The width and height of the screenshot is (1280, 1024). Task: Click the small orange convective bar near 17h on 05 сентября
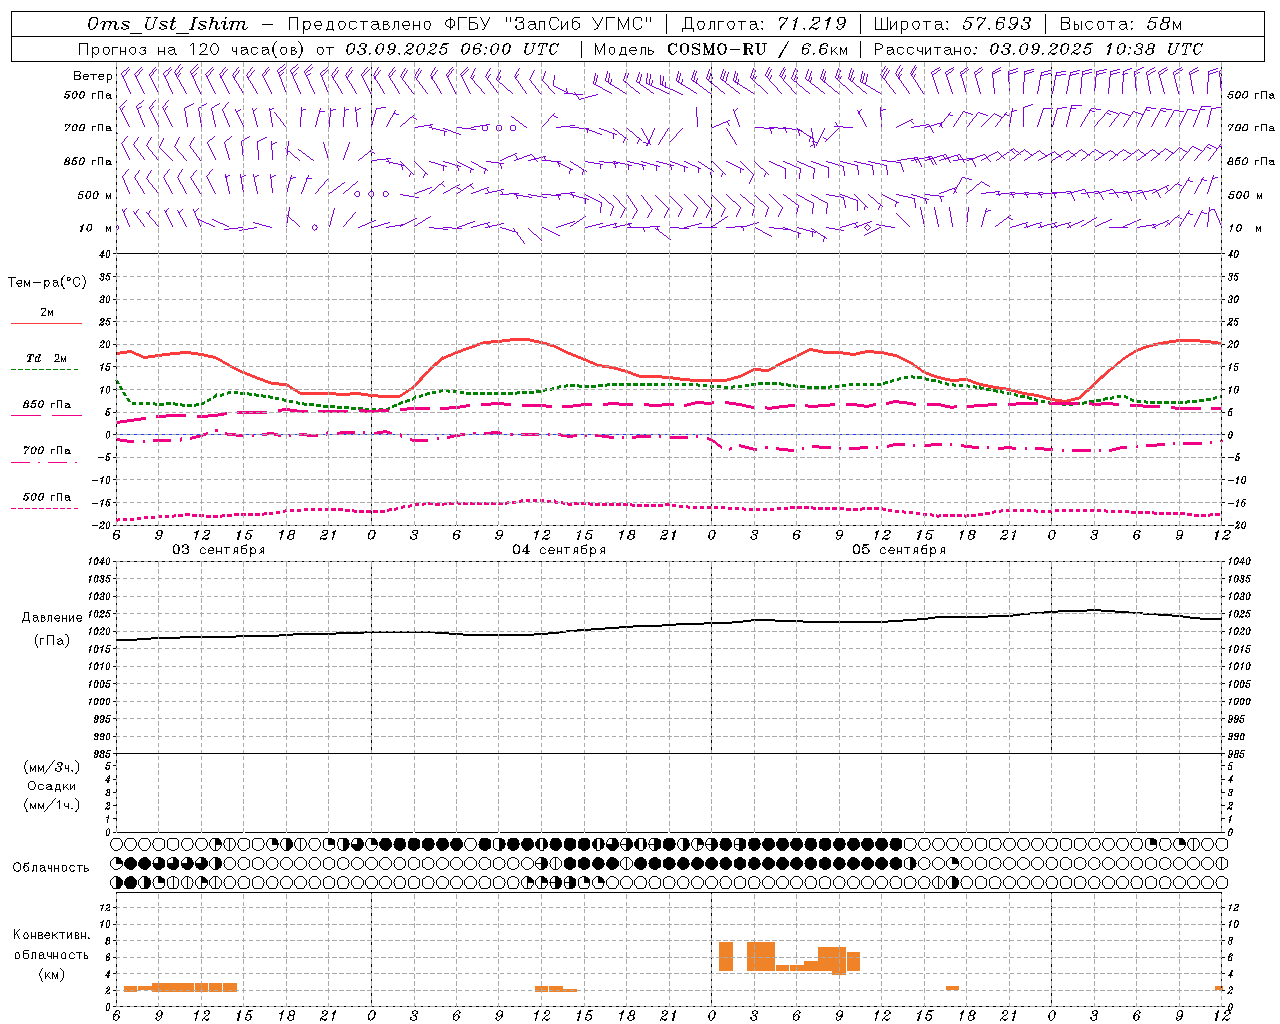point(952,988)
